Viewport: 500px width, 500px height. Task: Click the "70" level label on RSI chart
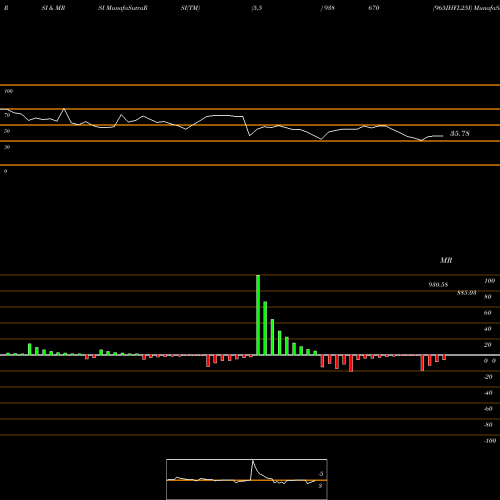(x=7, y=115)
